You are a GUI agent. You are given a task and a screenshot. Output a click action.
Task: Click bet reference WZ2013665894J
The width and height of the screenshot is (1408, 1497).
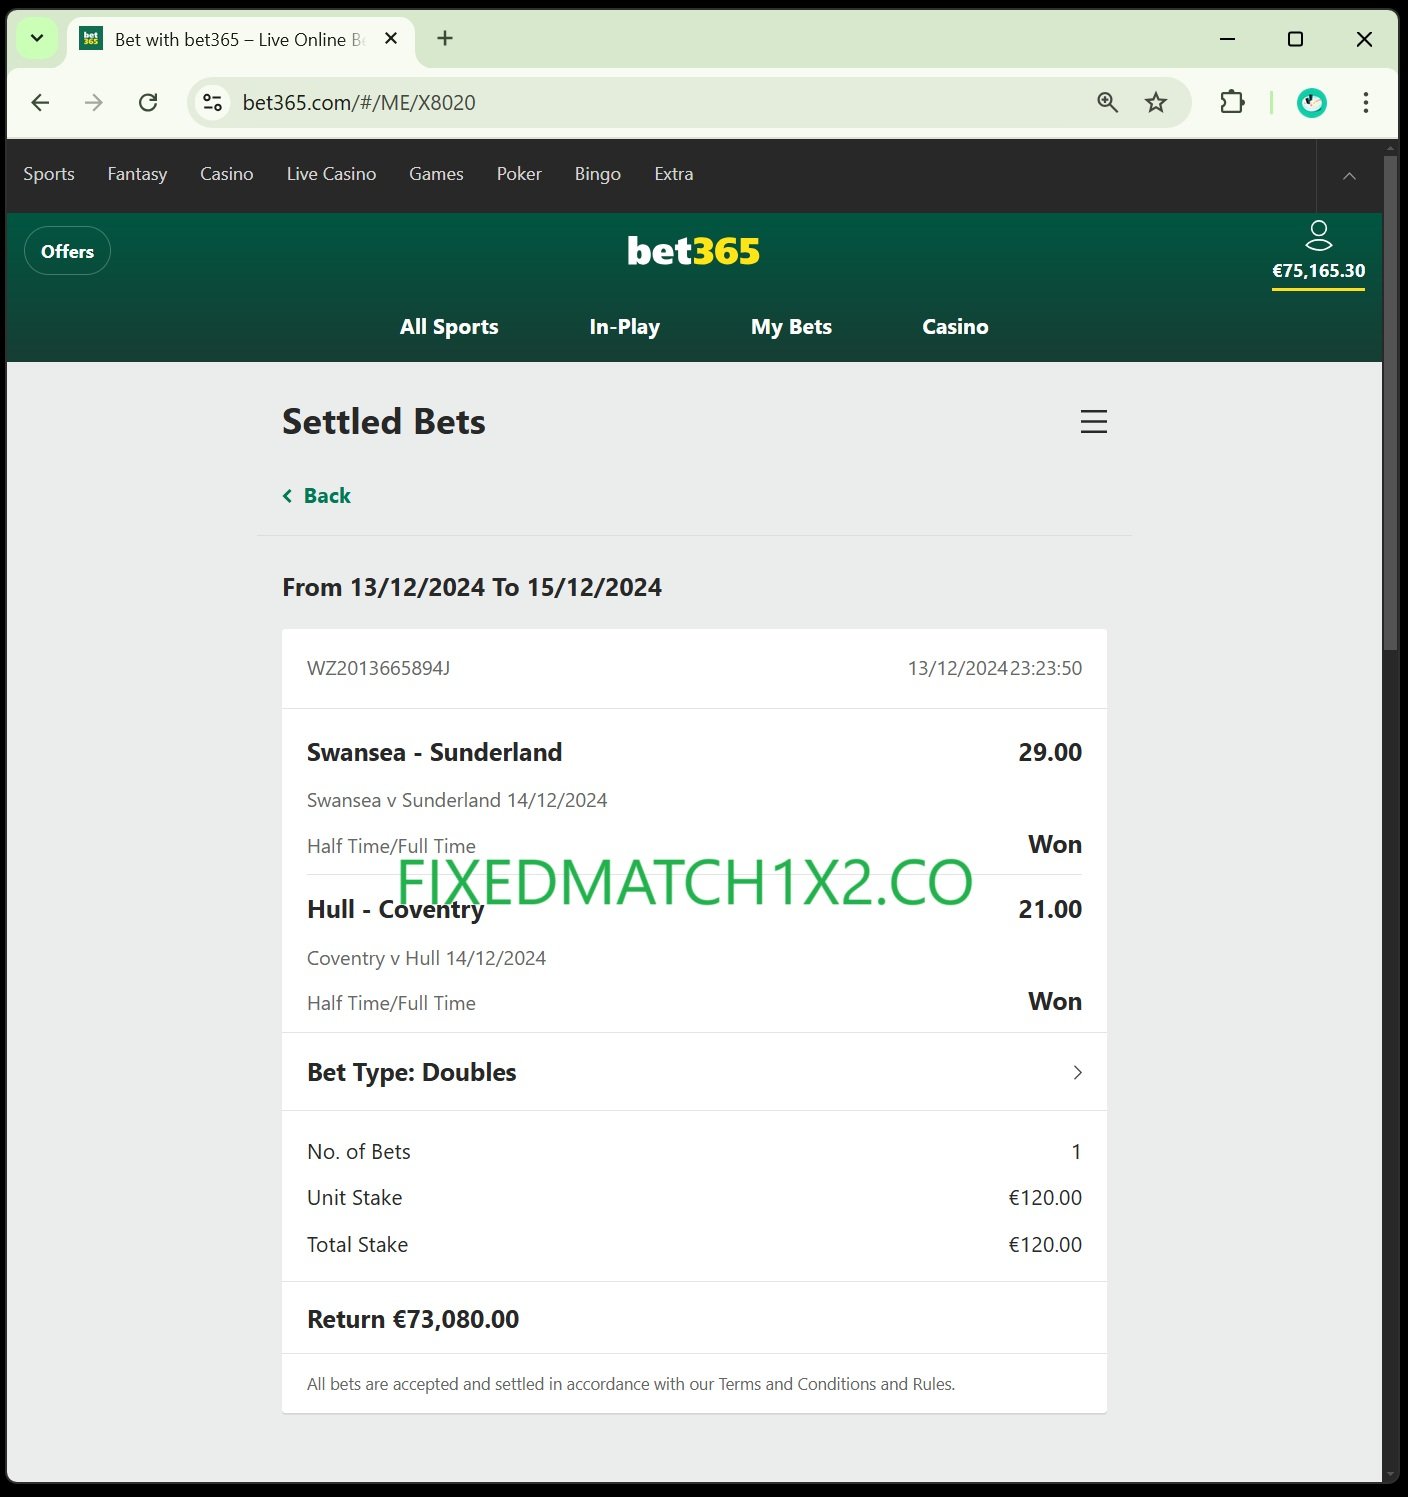tap(378, 668)
